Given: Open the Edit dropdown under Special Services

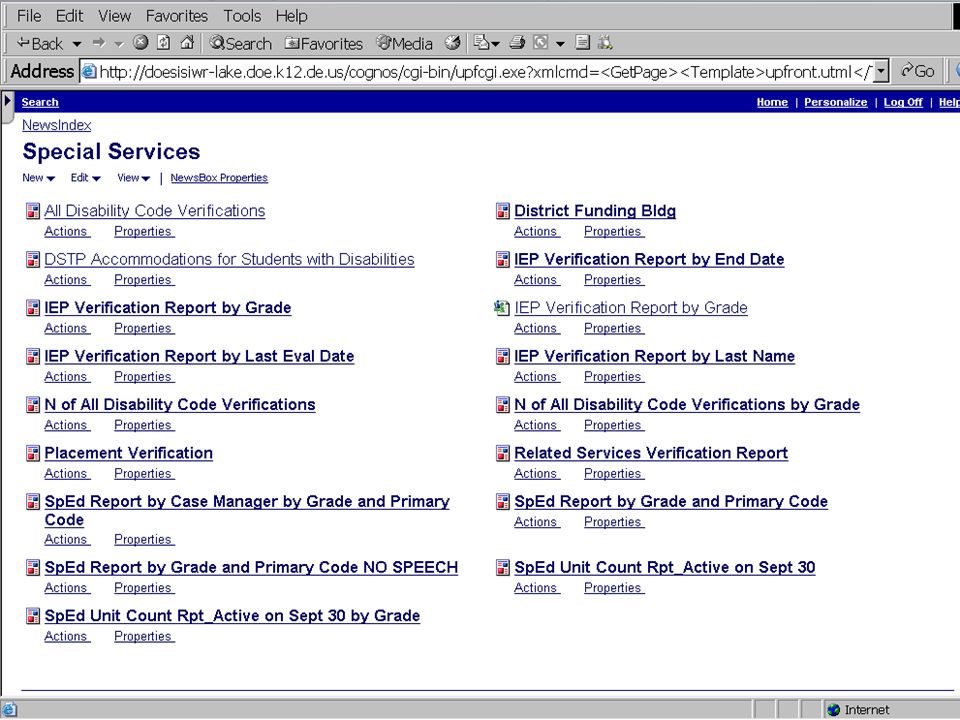Looking at the screenshot, I should [x=85, y=178].
